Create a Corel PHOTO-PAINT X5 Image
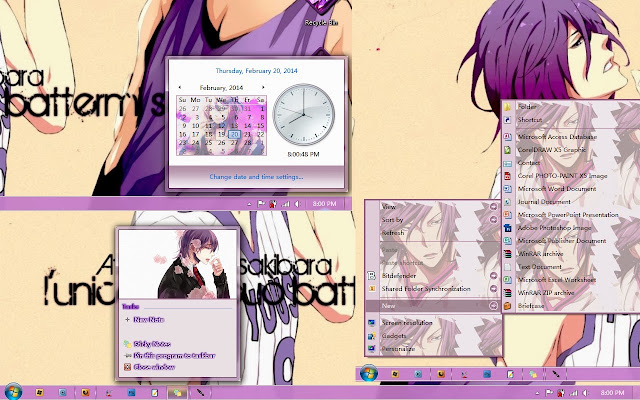Screen dimensions: 640x400 (571, 176)
